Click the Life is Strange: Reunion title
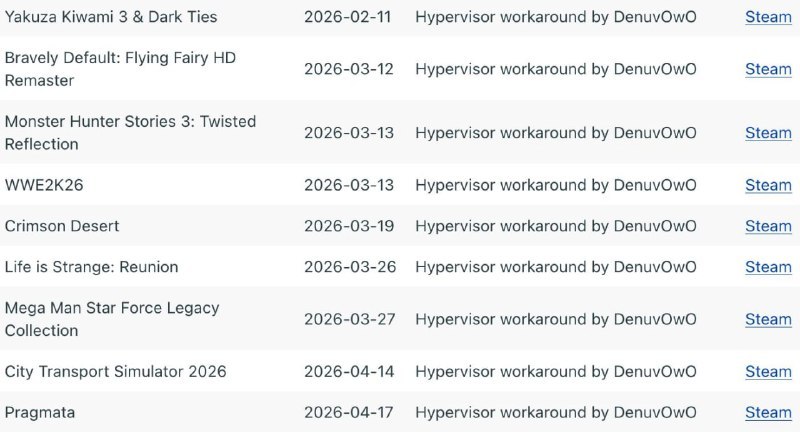The image size is (800, 432). (x=91, y=267)
